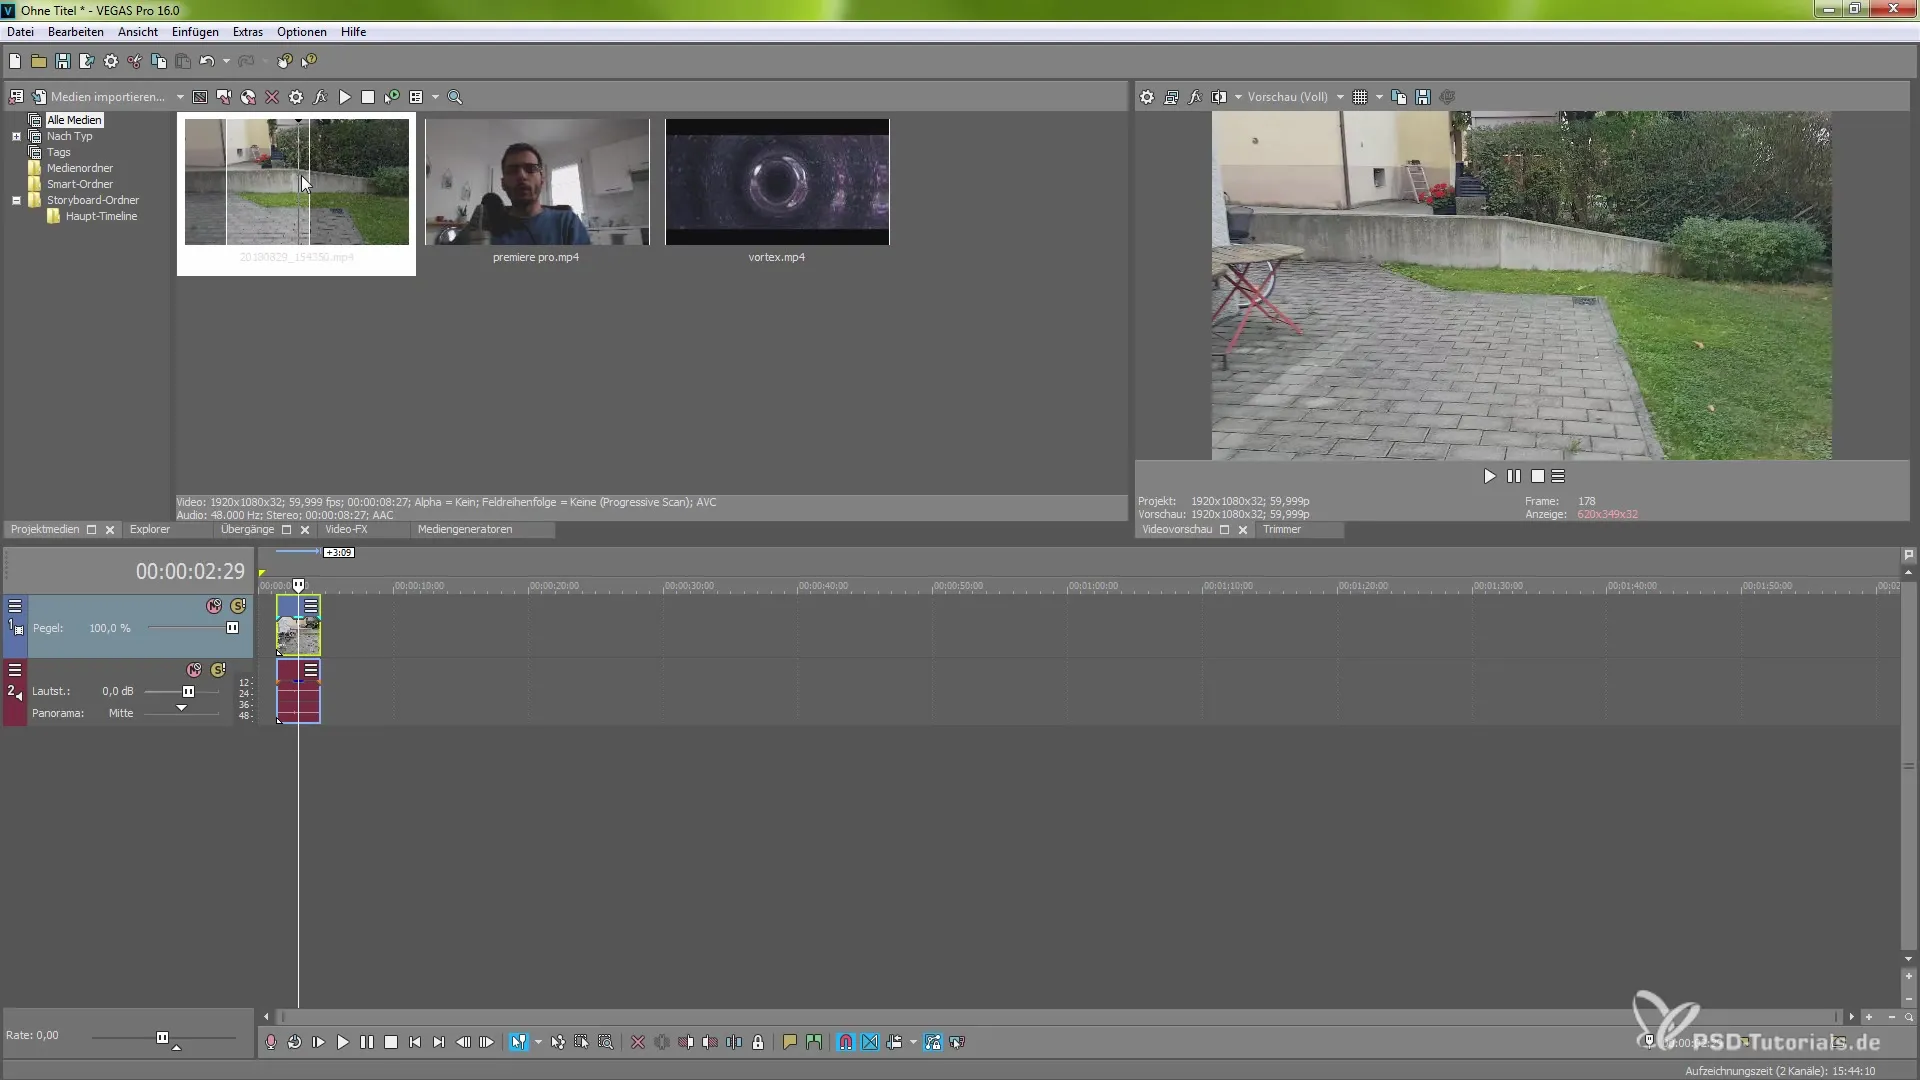Viewport: 1920px width, 1080px height.
Task: Select the Envelope edit tool
Action: pos(558,1042)
